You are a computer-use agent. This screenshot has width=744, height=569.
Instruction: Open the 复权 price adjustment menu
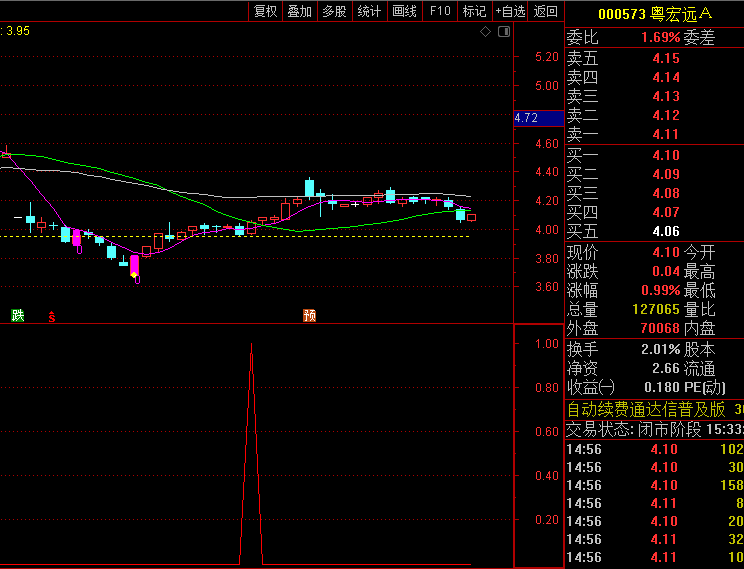tap(265, 11)
